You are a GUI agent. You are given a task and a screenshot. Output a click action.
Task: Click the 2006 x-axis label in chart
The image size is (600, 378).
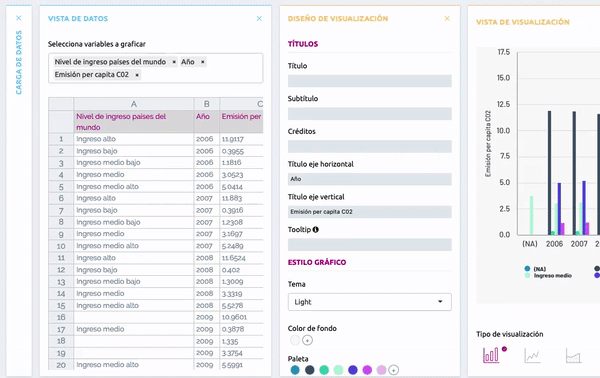click(554, 244)
